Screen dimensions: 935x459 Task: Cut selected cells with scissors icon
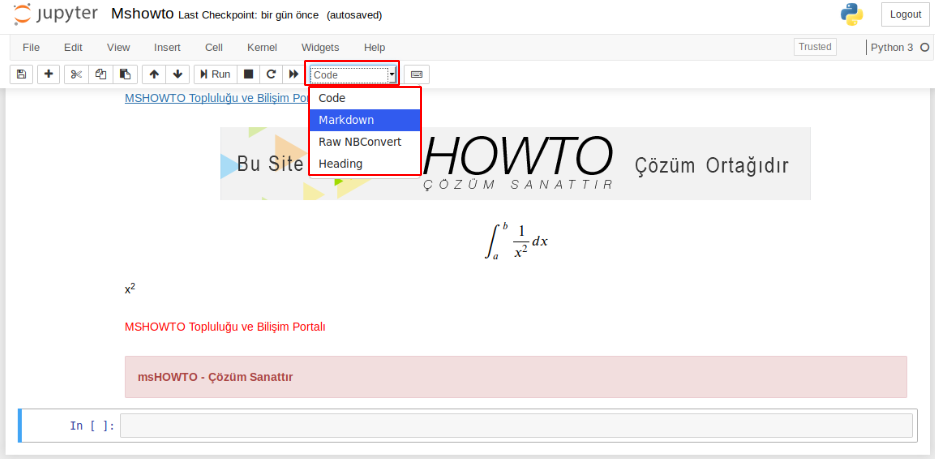tap(76, 75)
